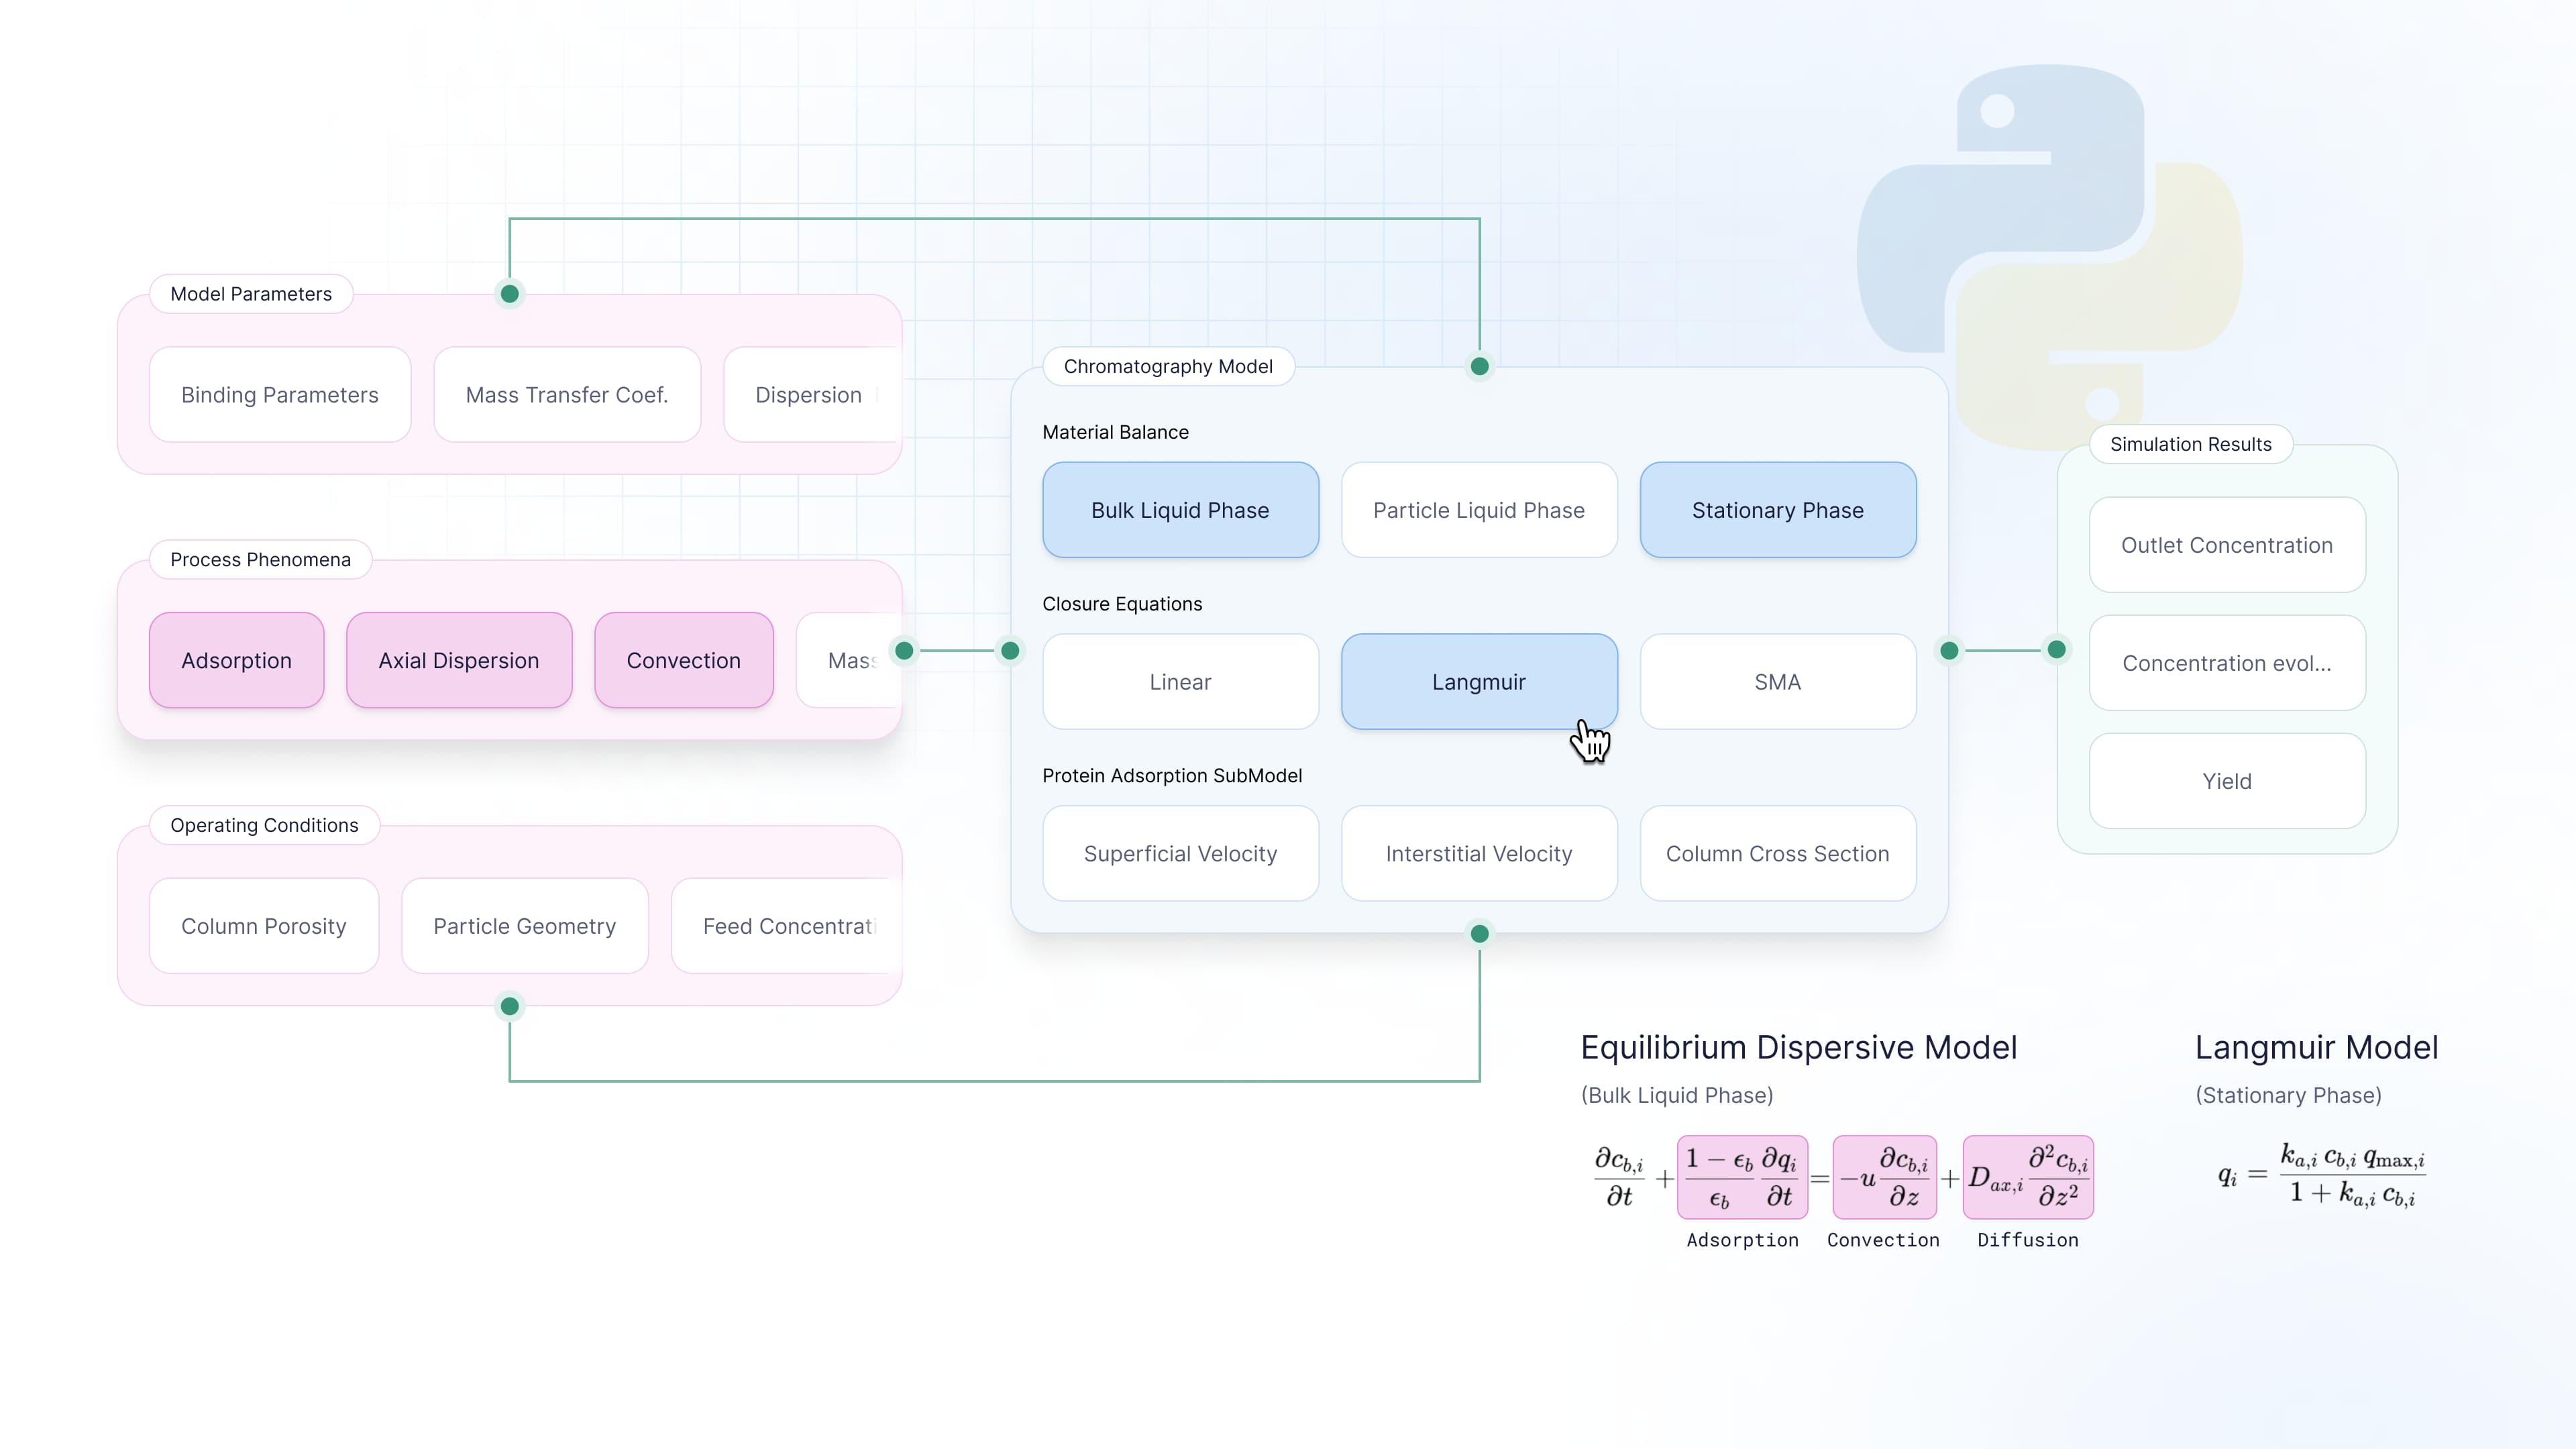2576x1449 pixels.
Task: Toggle the Axial Dispersion phenomenon
Action: tap(459, 661)
